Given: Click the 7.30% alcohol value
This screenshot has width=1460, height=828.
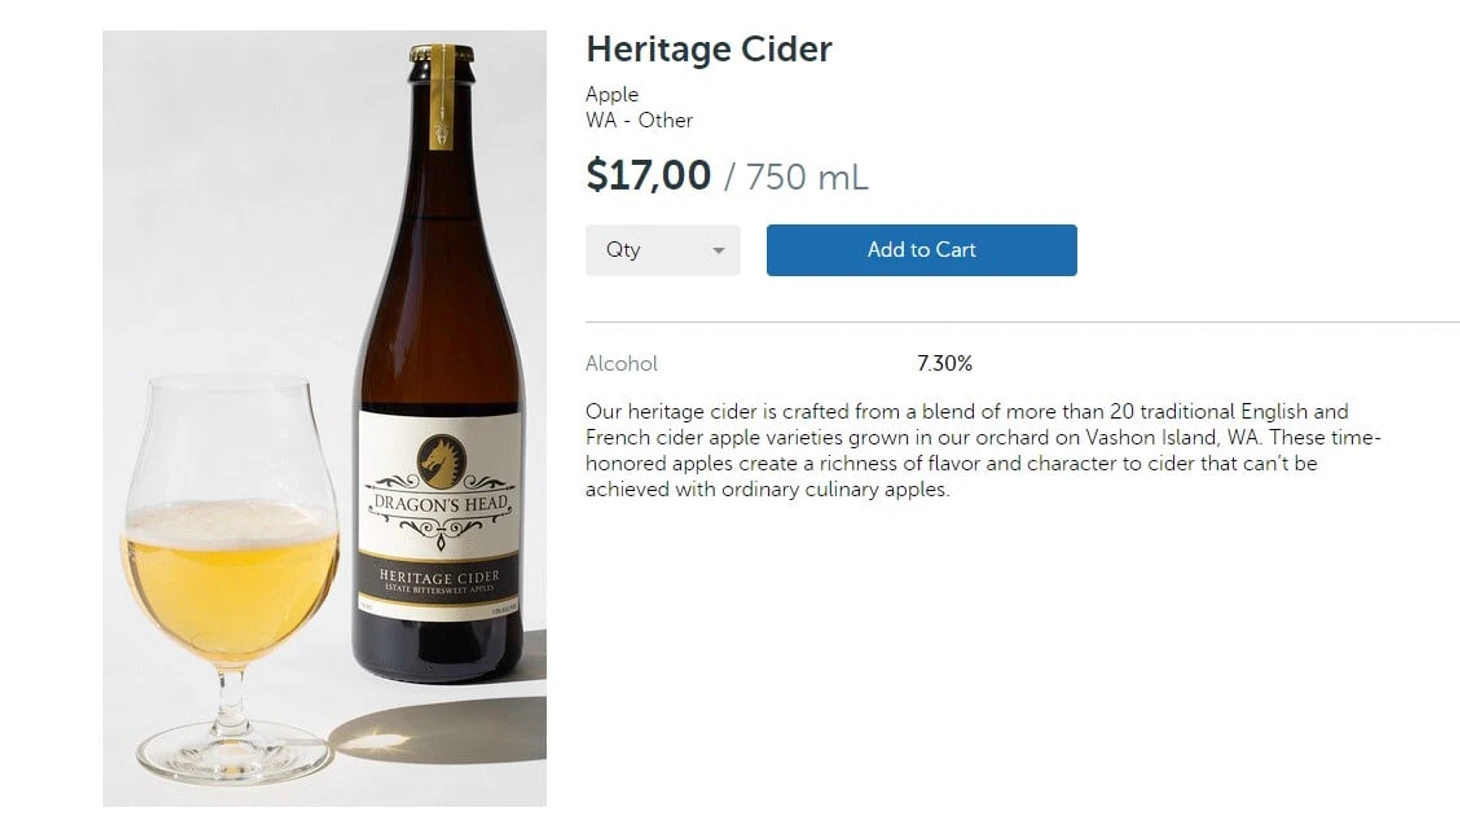Looking at the screenshot, I should click(944, 364).
